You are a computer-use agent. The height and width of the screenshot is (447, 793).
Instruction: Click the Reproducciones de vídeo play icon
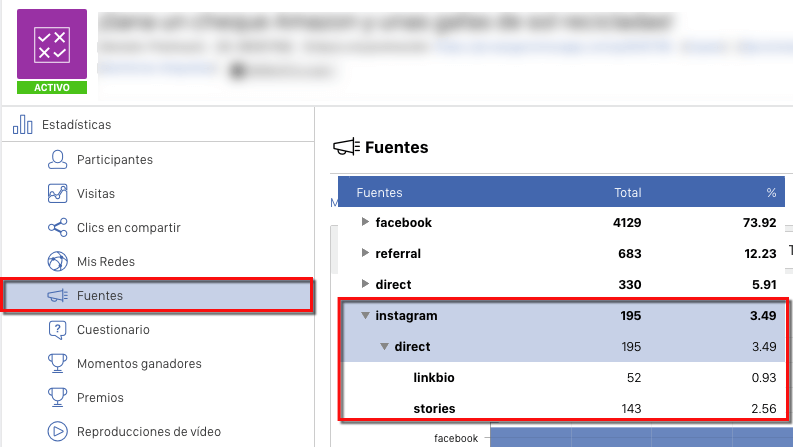tap(58, 432)
